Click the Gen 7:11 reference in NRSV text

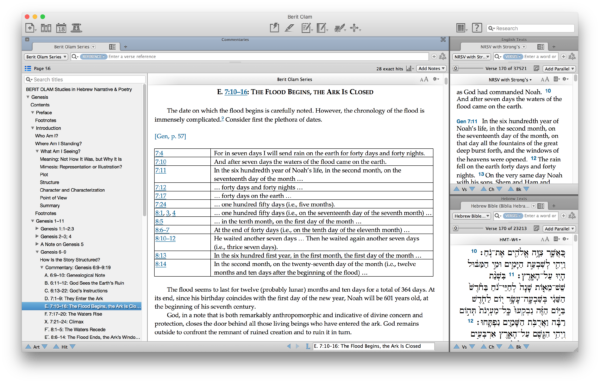pos(467,121)
